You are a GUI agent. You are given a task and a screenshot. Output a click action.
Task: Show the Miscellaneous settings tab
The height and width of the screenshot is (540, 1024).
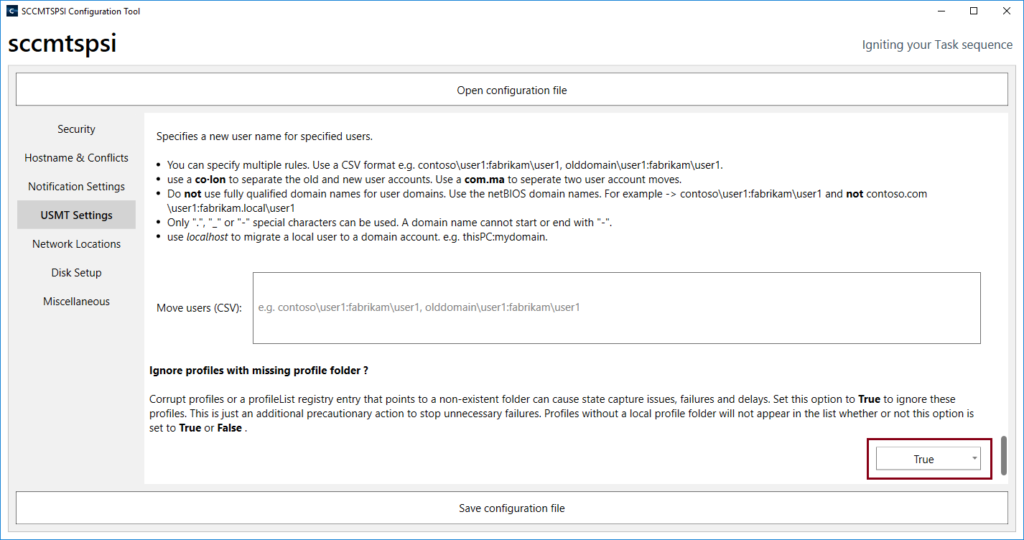tap(76, 302)
